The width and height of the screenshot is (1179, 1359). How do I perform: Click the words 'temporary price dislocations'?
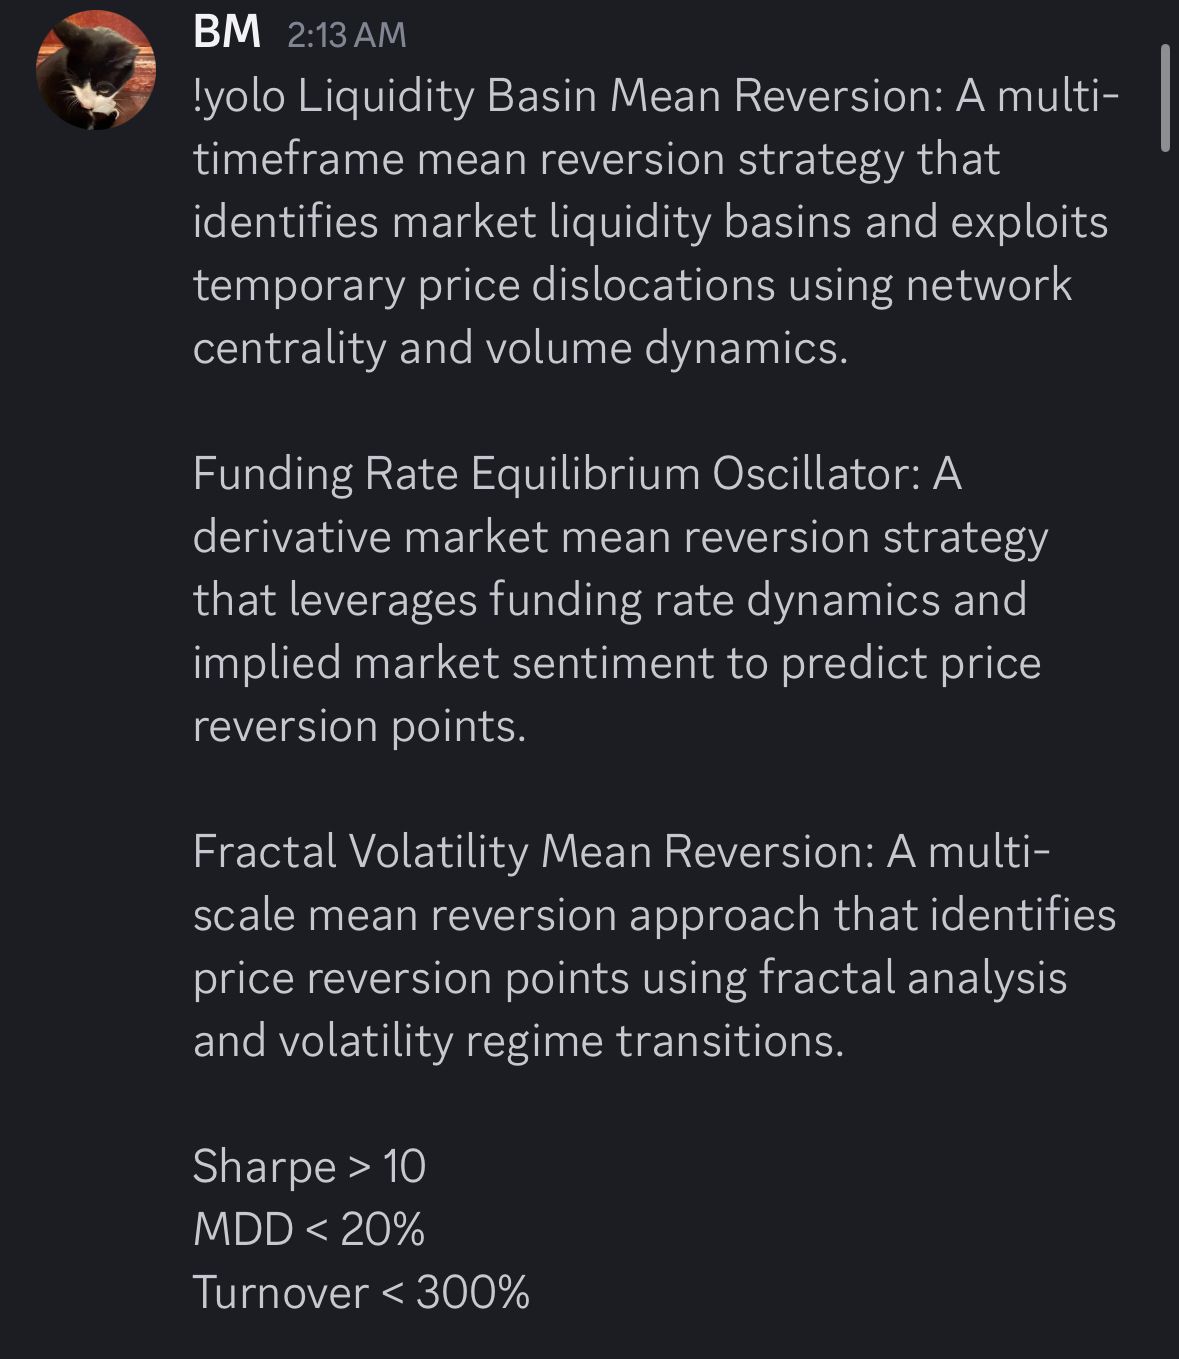pos(484,286)
